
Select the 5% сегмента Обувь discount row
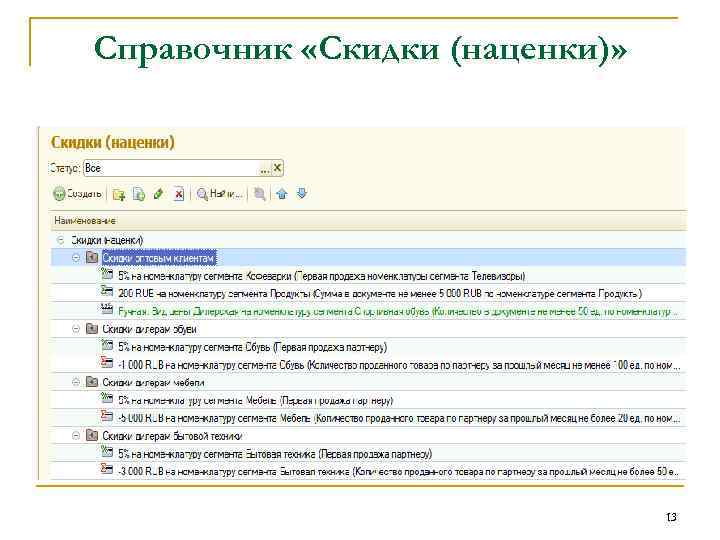(x=368, y=347)
